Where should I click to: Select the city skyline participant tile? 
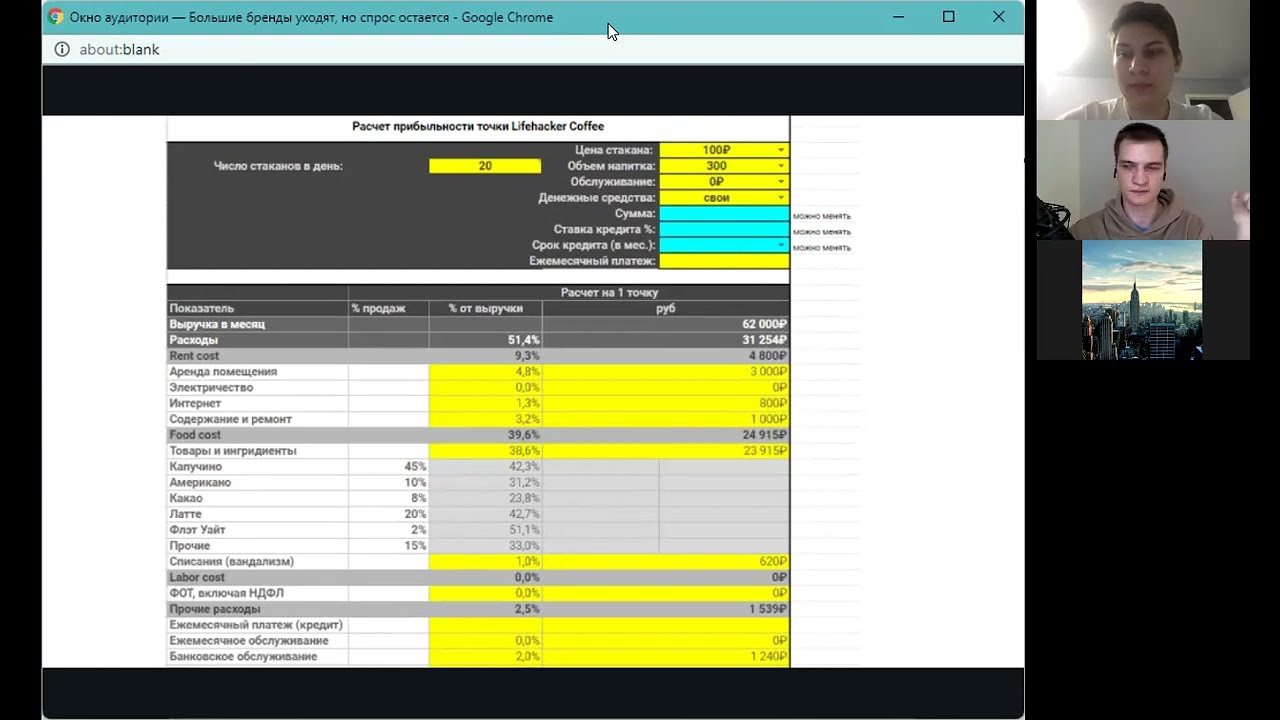click(x=1142, y=300)
